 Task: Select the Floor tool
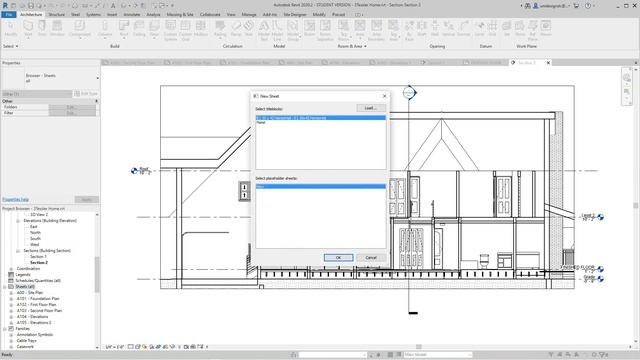click(154, 29)
